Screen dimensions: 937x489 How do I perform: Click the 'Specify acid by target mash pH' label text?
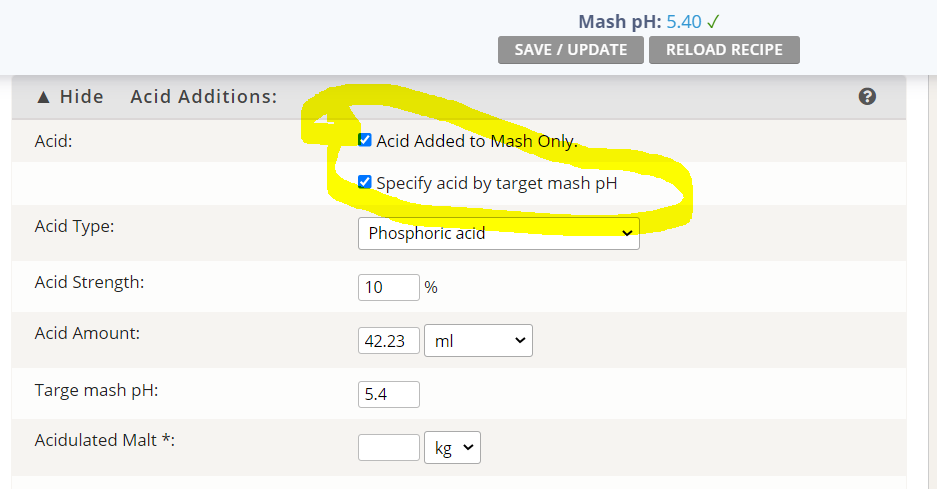point(496,183)
